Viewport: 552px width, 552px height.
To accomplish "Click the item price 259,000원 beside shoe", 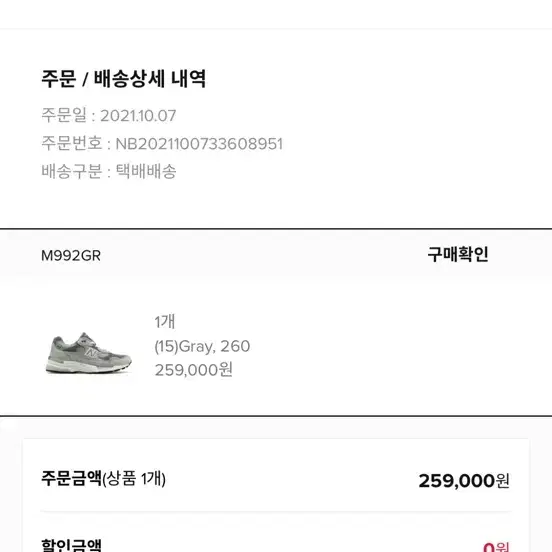I will [x=194, y=370].
